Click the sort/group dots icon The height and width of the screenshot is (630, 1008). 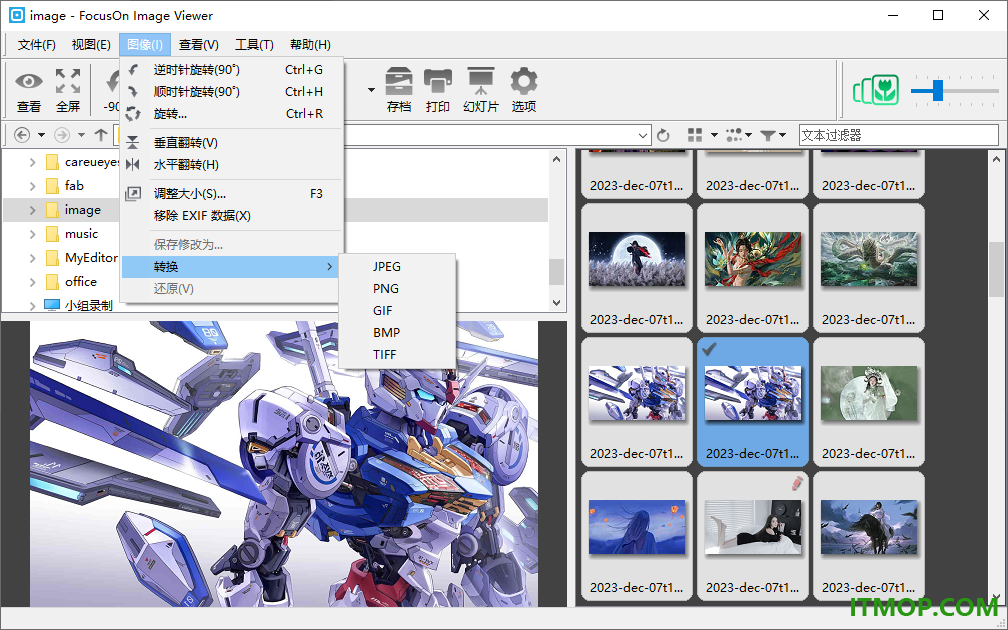[734, 135]
